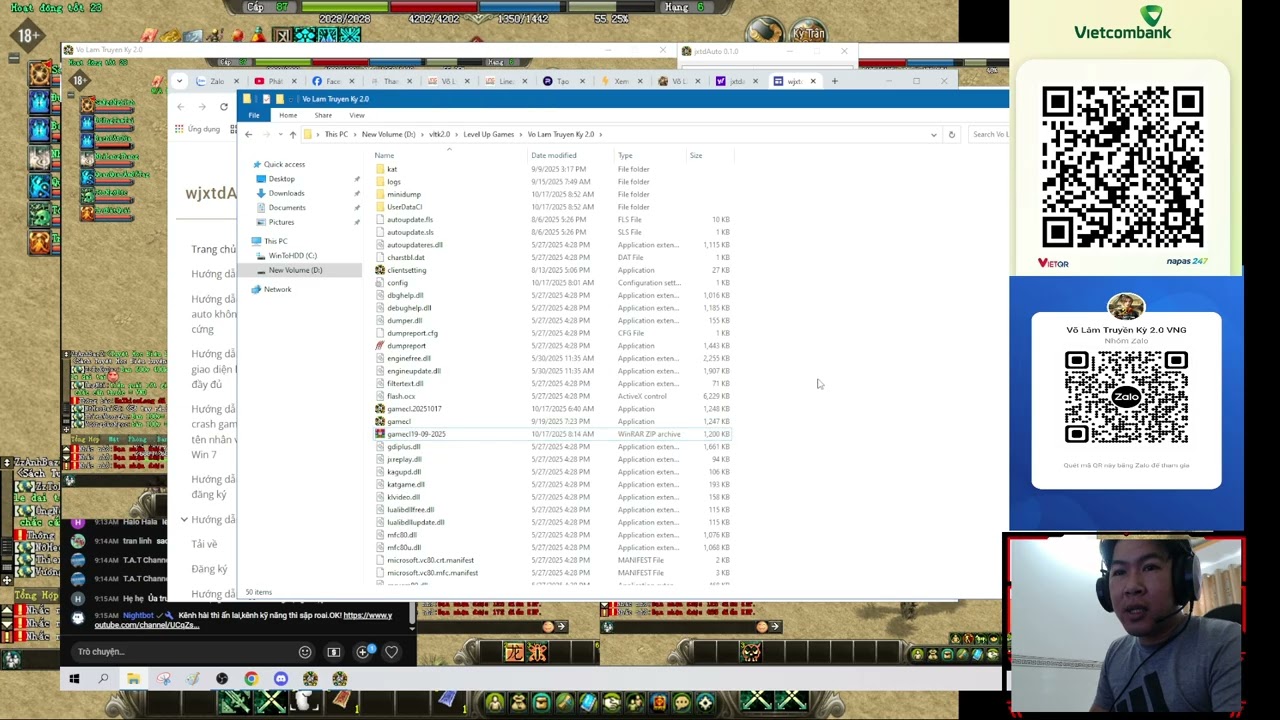
Task: Open Desktop in Quick access
Action: (x=281, y=179)
